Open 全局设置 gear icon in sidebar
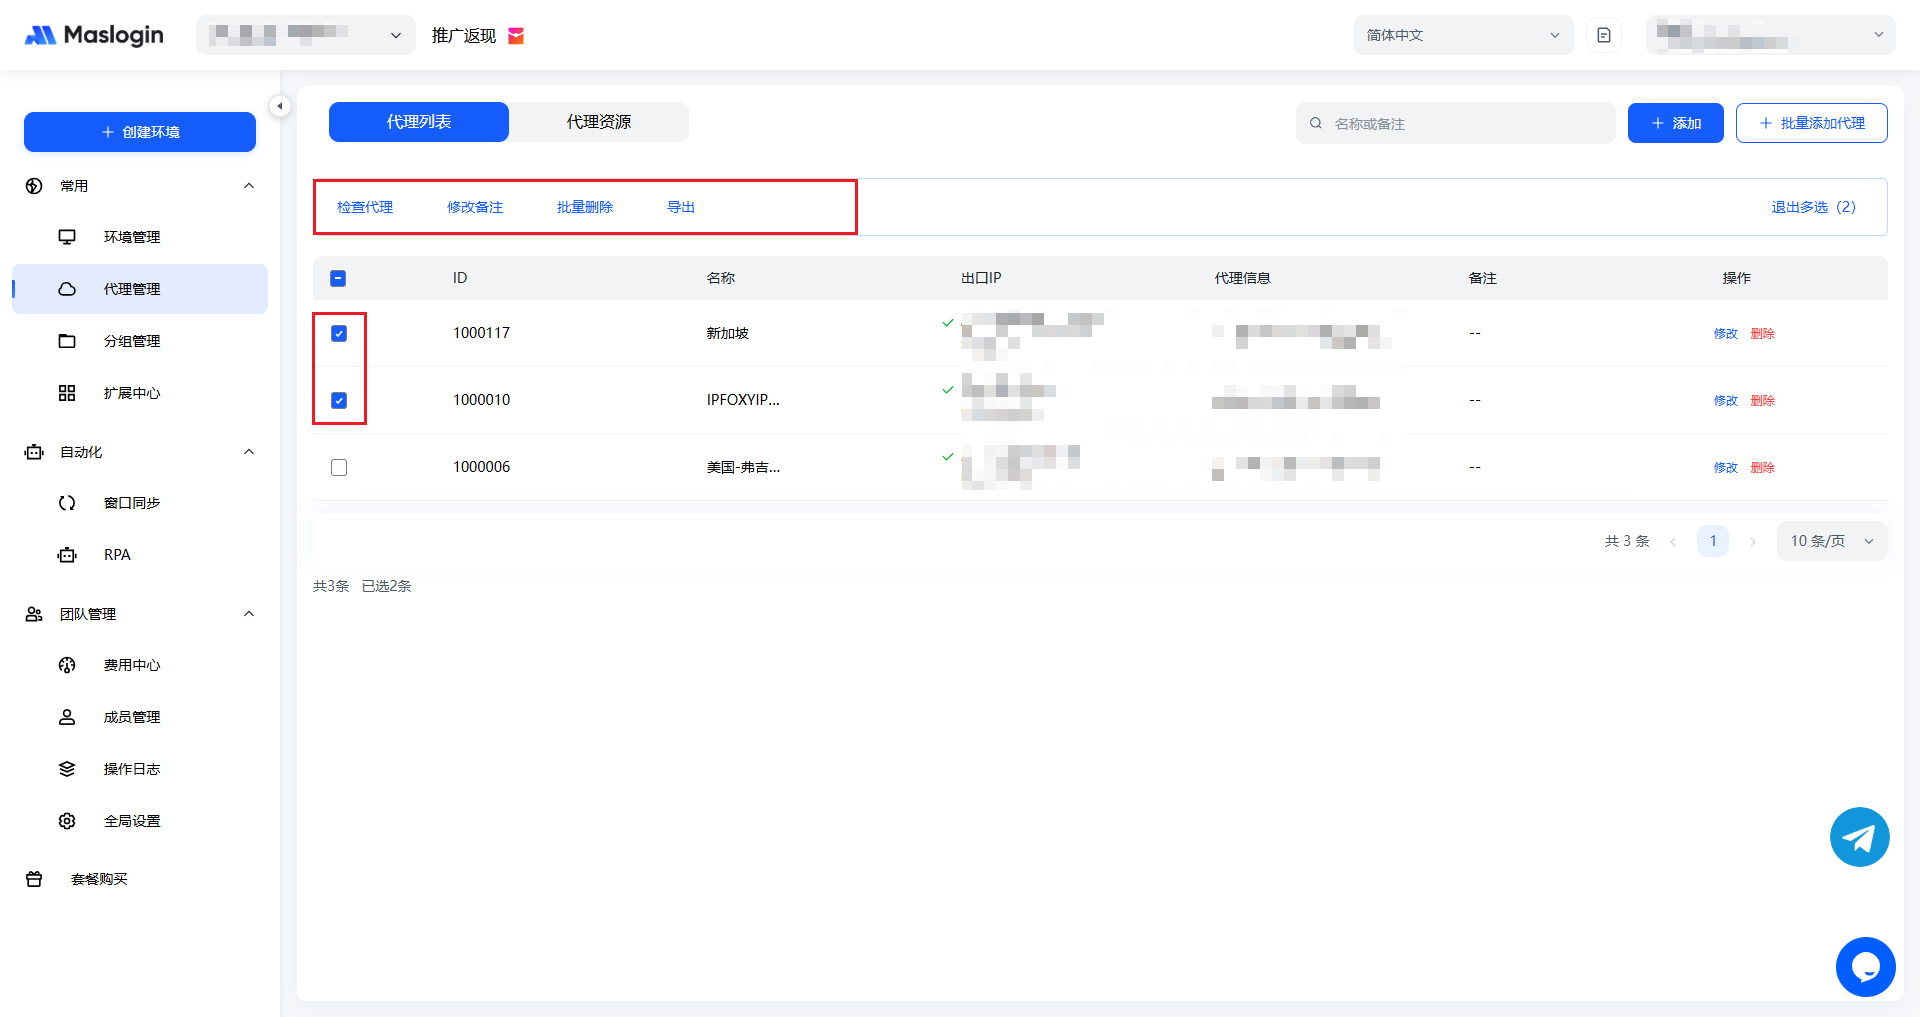Screen dimensions: 1920x1017 tap(67, 821)
